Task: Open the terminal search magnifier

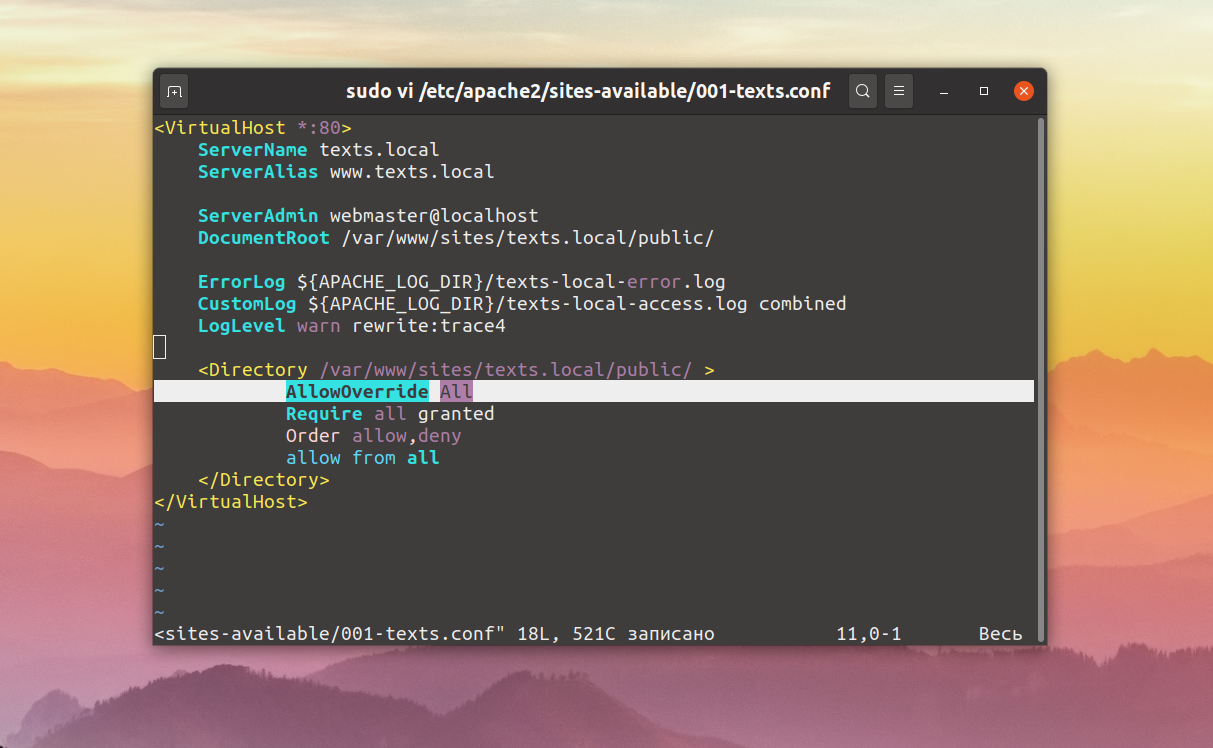Action: click(x=862, y=91)
